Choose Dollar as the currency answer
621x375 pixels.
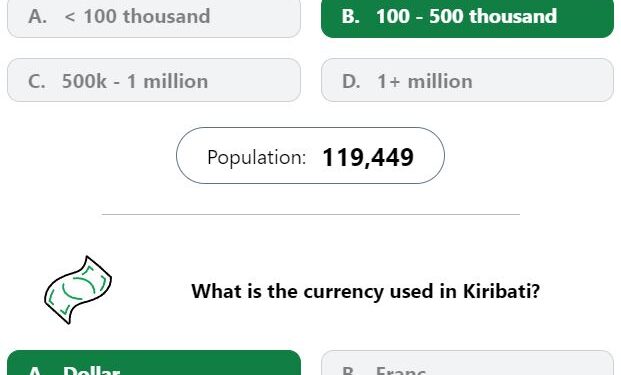(x=154, y=363)
